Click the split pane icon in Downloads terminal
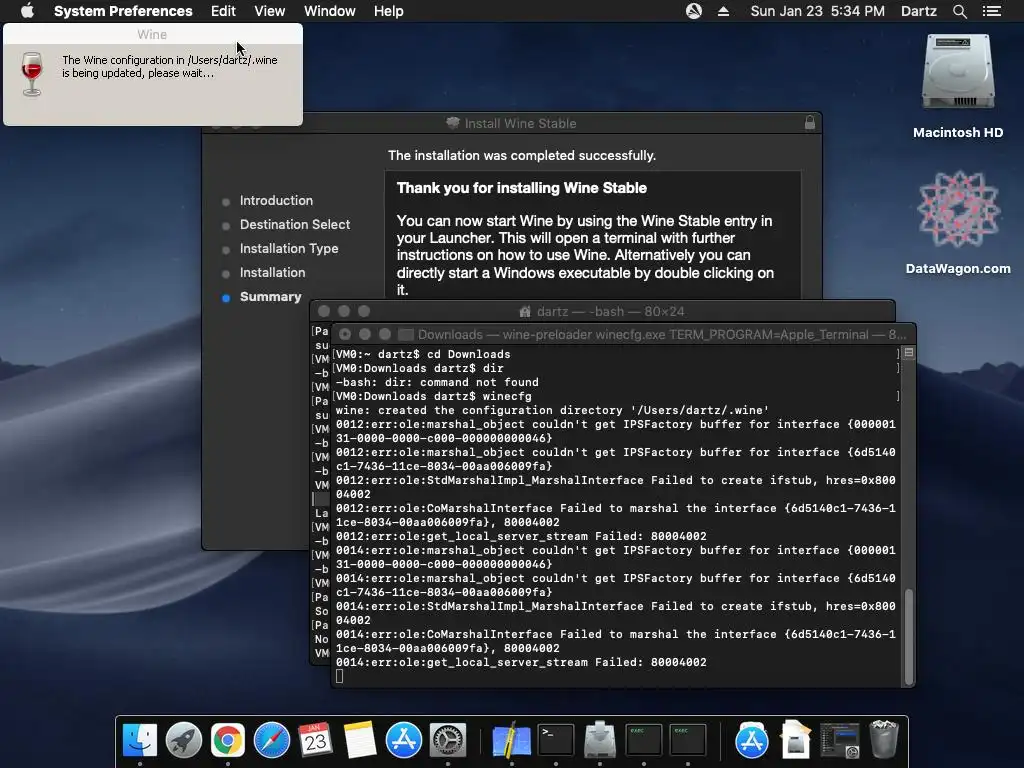The width and height of the screenshot is (1024, 768). point(908,353)
